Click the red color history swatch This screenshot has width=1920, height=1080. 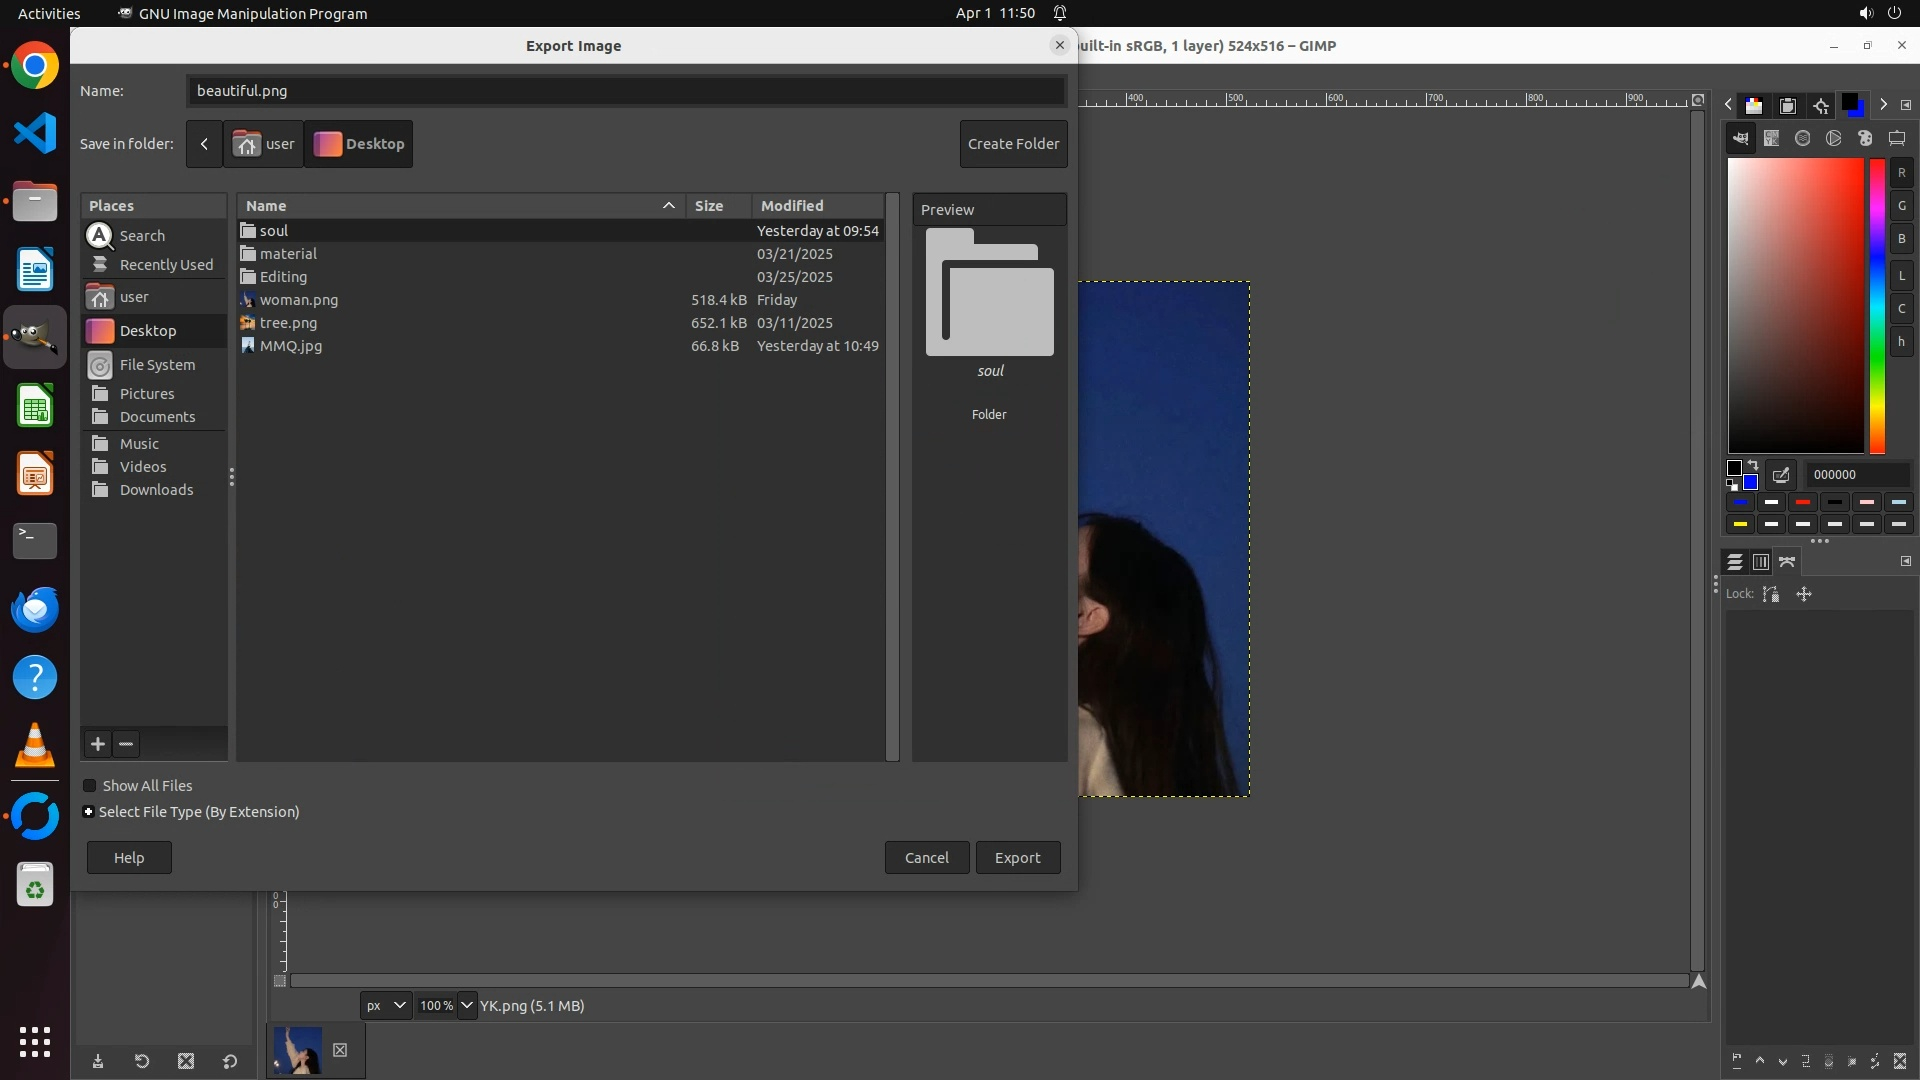click(1803, 503)
